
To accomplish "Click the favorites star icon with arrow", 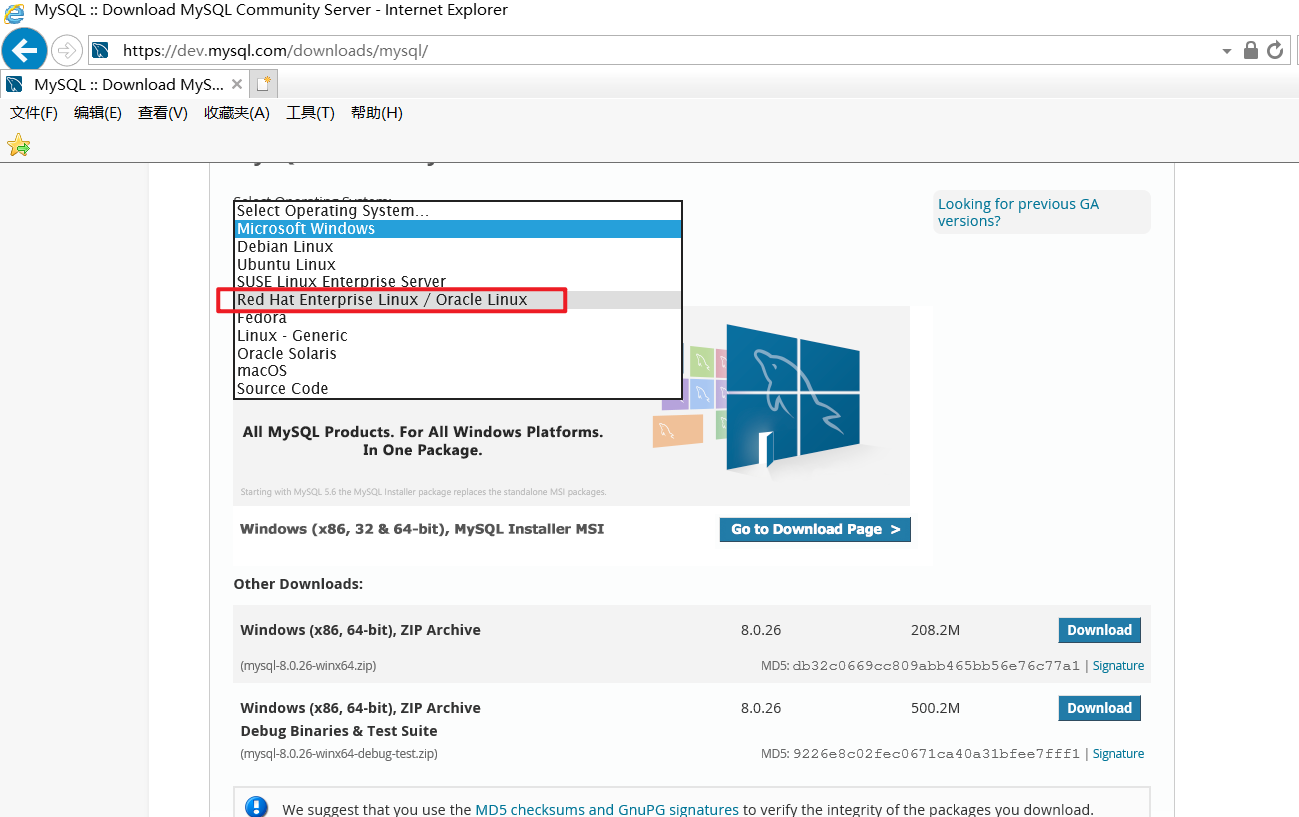I will tap(19, 145).
